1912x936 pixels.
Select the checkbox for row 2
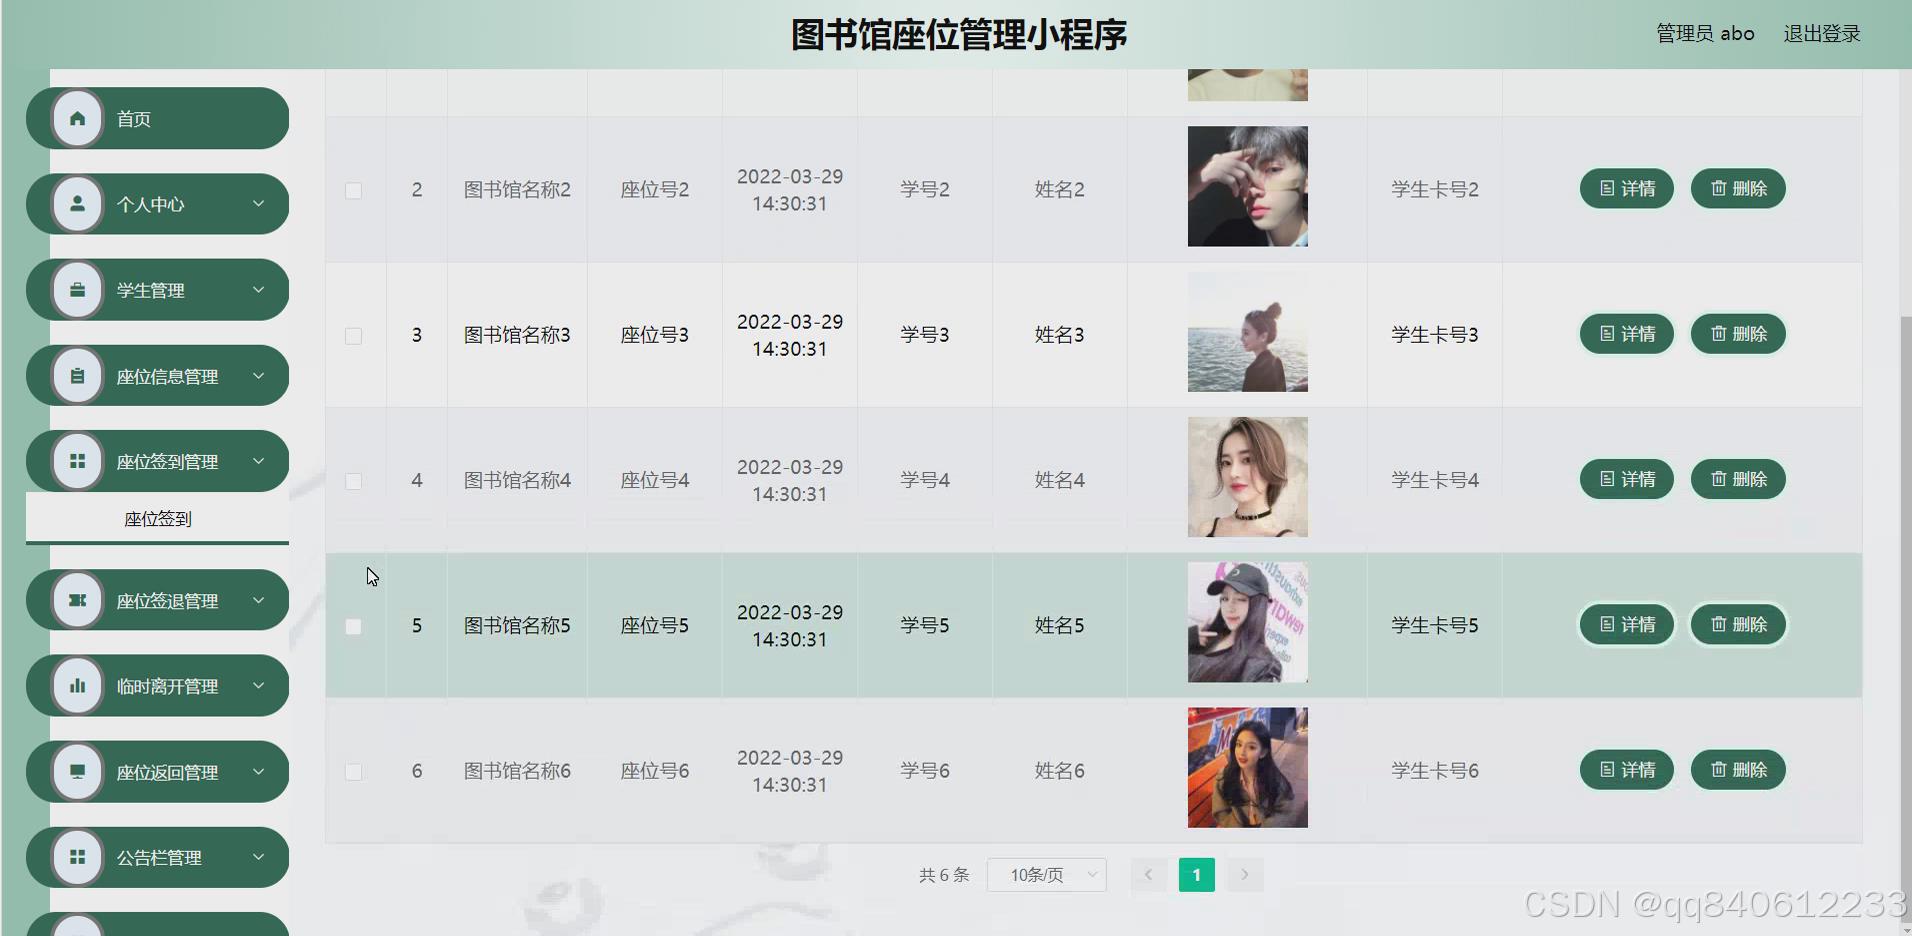click(354, 190)
